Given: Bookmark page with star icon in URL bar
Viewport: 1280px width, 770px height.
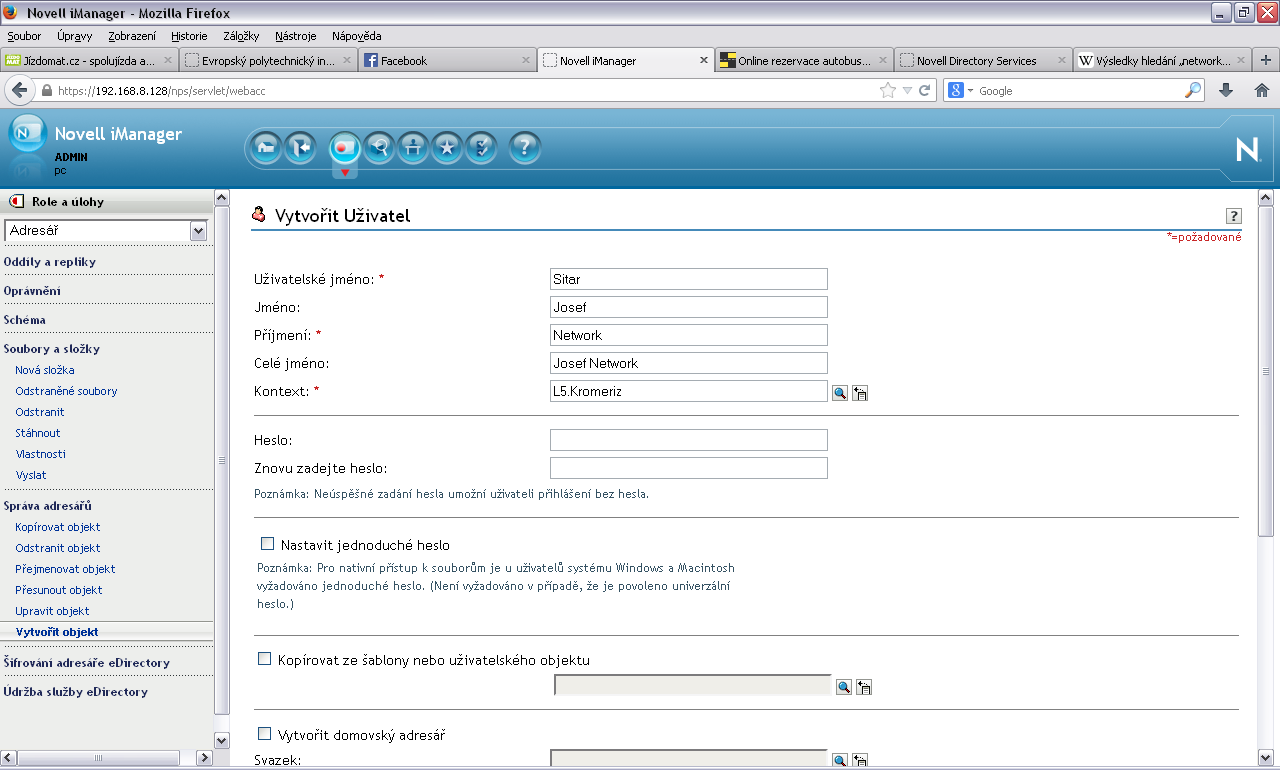Looking at the screenshot, I should 888,90.
